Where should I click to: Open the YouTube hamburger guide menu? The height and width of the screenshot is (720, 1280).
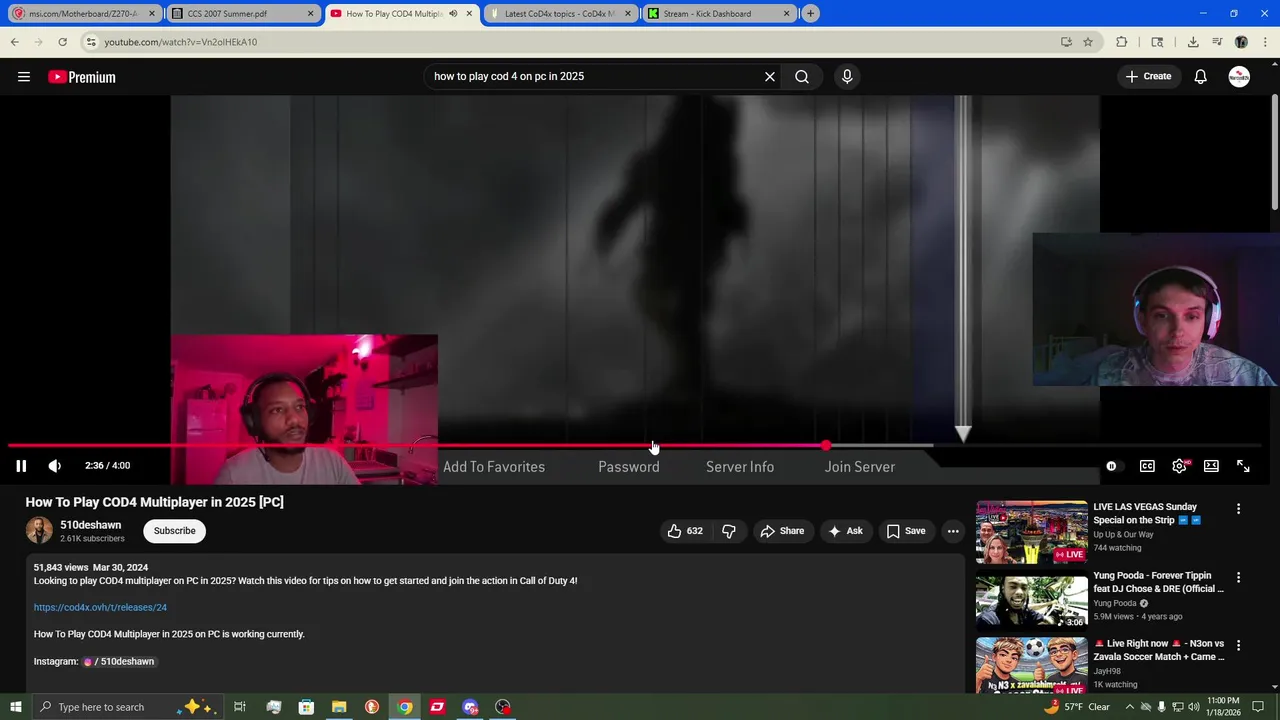coord(24,77)
